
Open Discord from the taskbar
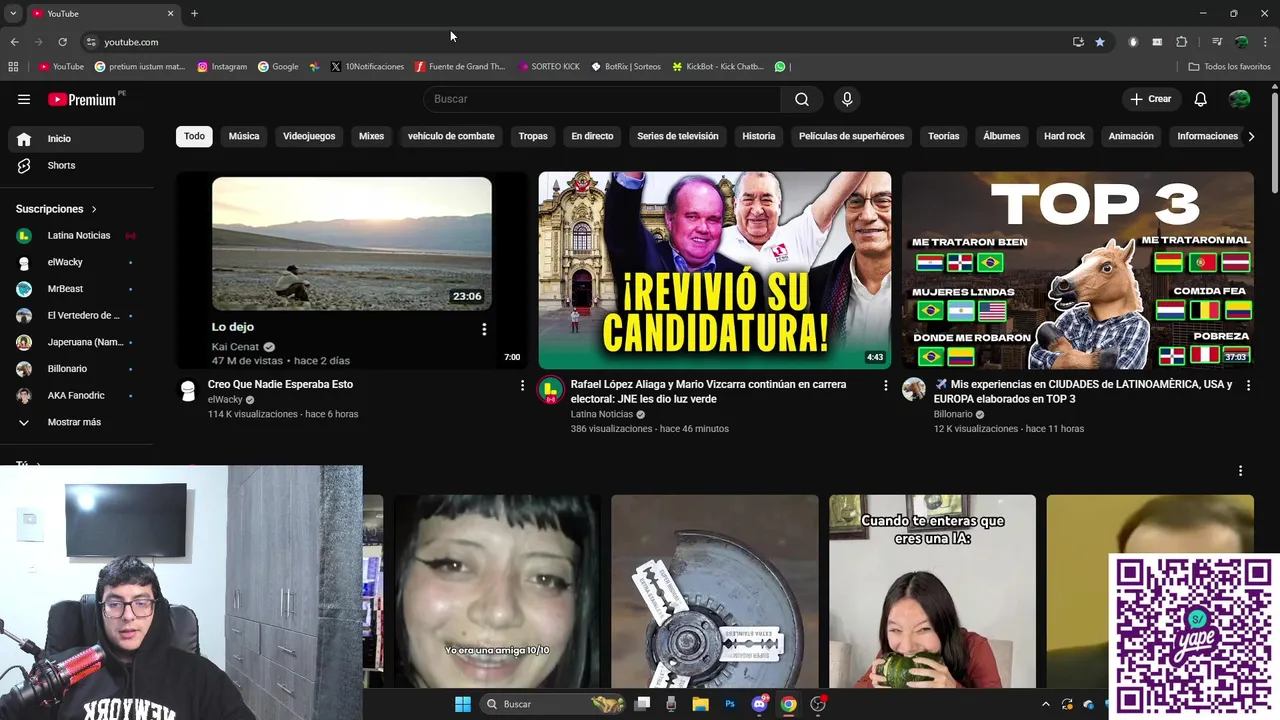point(759,704)
